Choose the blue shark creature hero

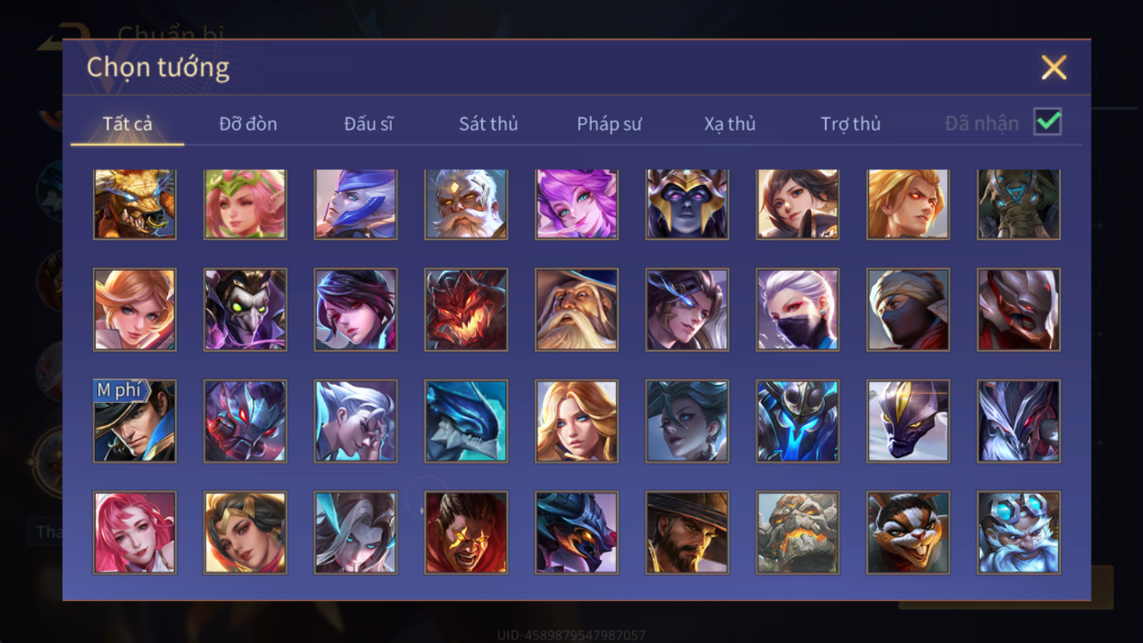tap(466, 421)
